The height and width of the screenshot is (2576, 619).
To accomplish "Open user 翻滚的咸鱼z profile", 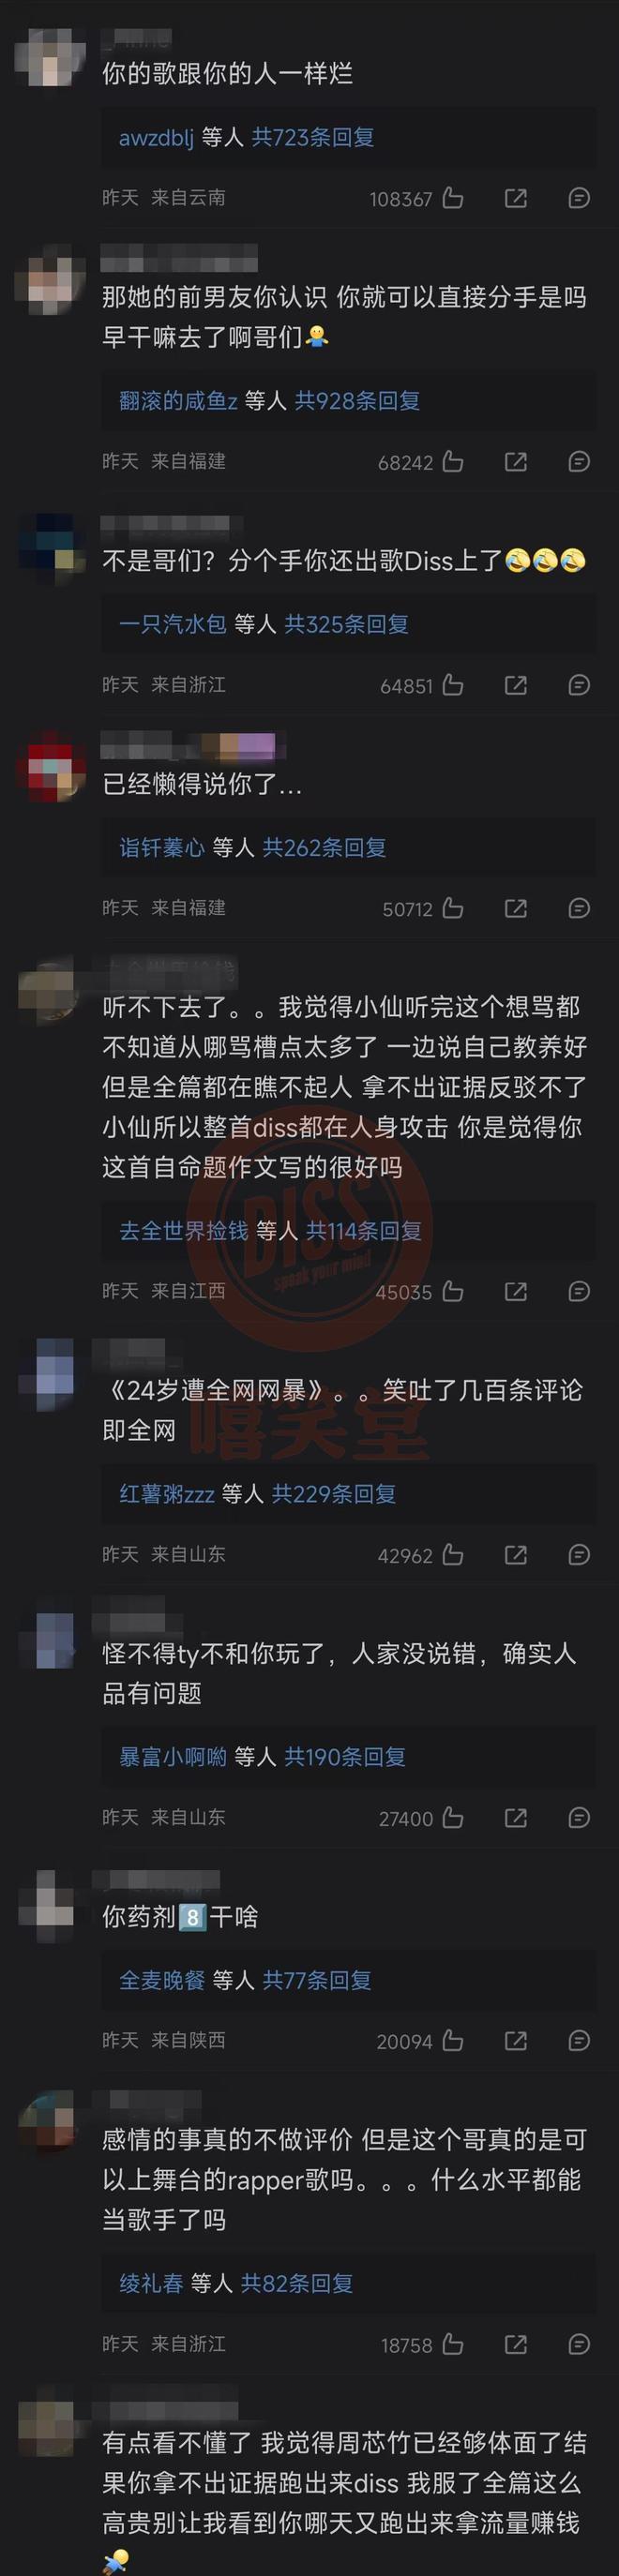I will [178, 401].
